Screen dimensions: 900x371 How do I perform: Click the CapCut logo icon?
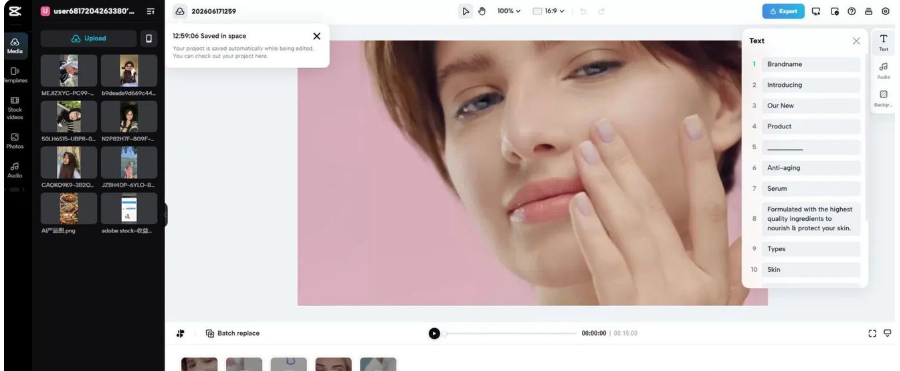[x=15, y=11]
